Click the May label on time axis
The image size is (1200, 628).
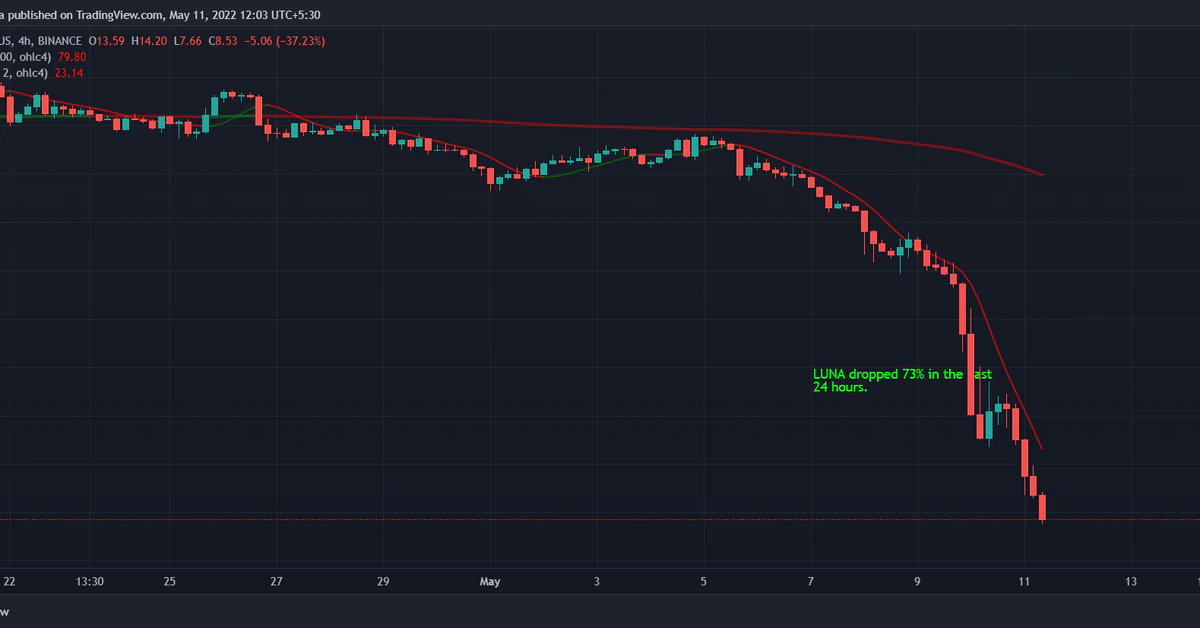(489, 581)
